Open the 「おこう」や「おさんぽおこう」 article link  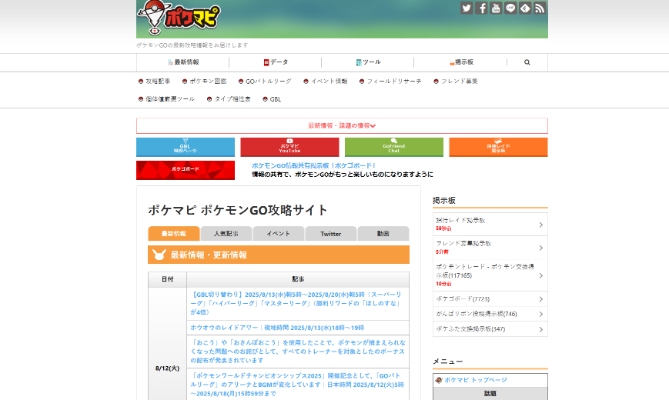click(298, 351)
